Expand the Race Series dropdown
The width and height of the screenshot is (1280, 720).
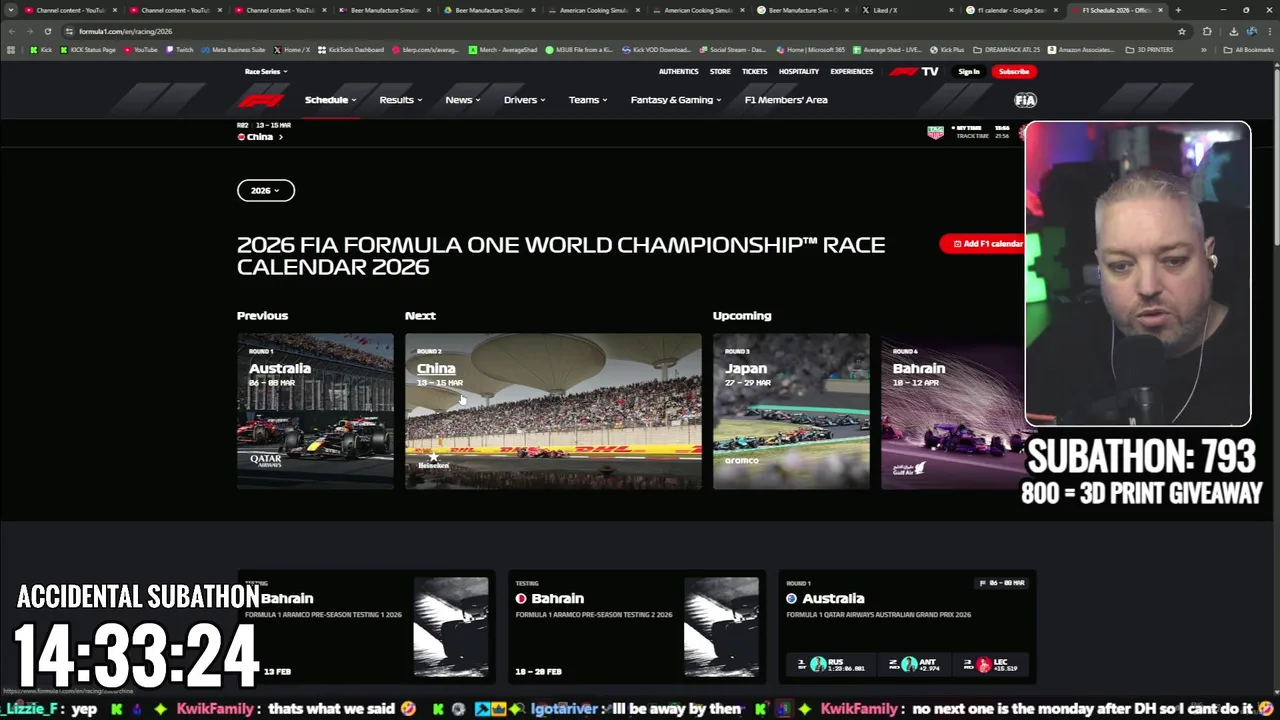pos(266,71)
